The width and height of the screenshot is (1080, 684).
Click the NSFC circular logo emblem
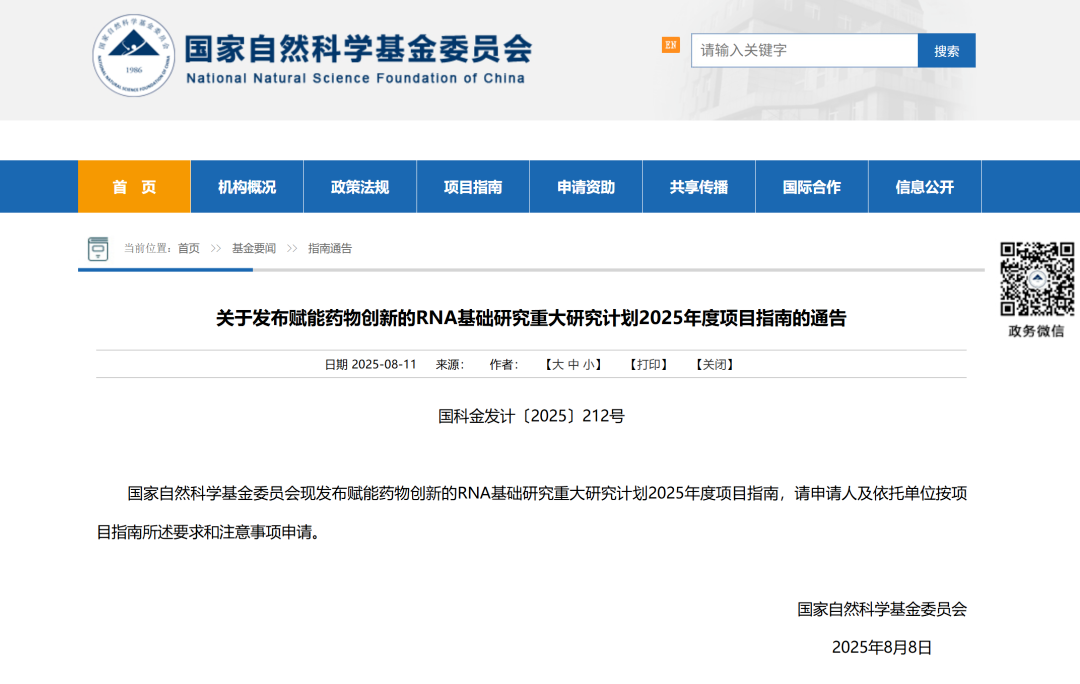pos(134,56)
